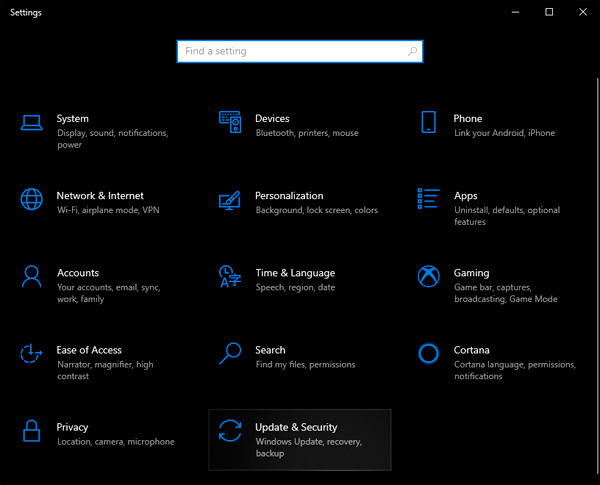The height and width of the screenshot is (485, 600).
Task: Open the Time & Language heading
Action: 295,273
